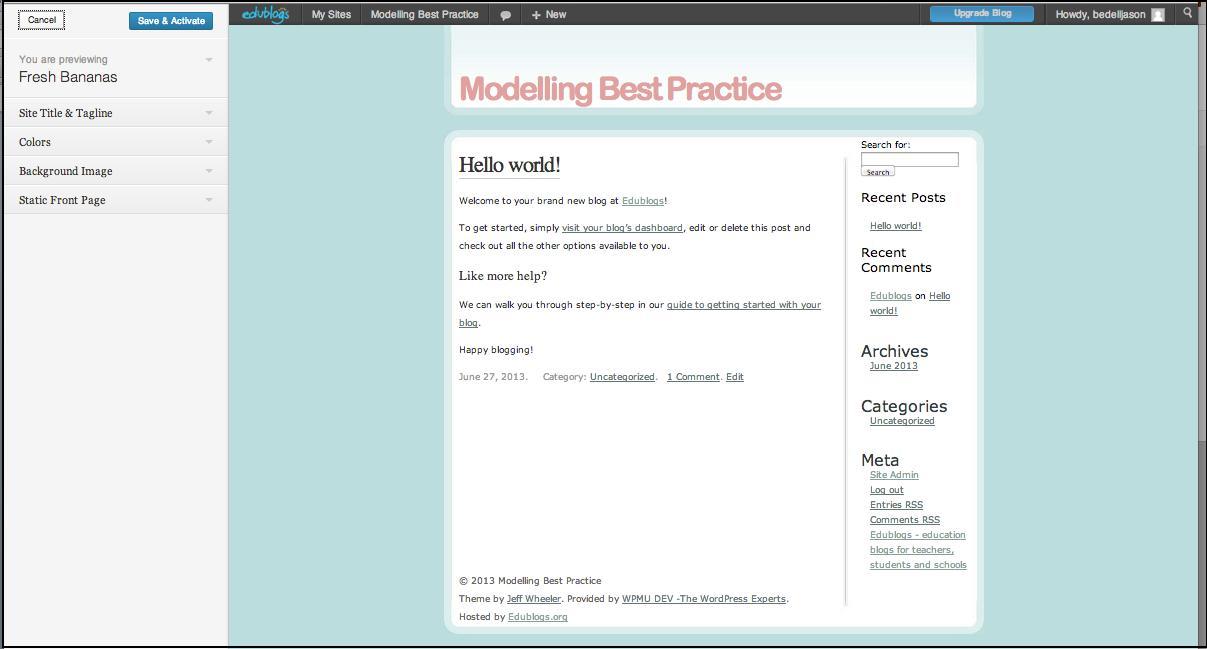Click the Happy blogging! text
The height and width of the screenshot is (649, 1207).
496,350
